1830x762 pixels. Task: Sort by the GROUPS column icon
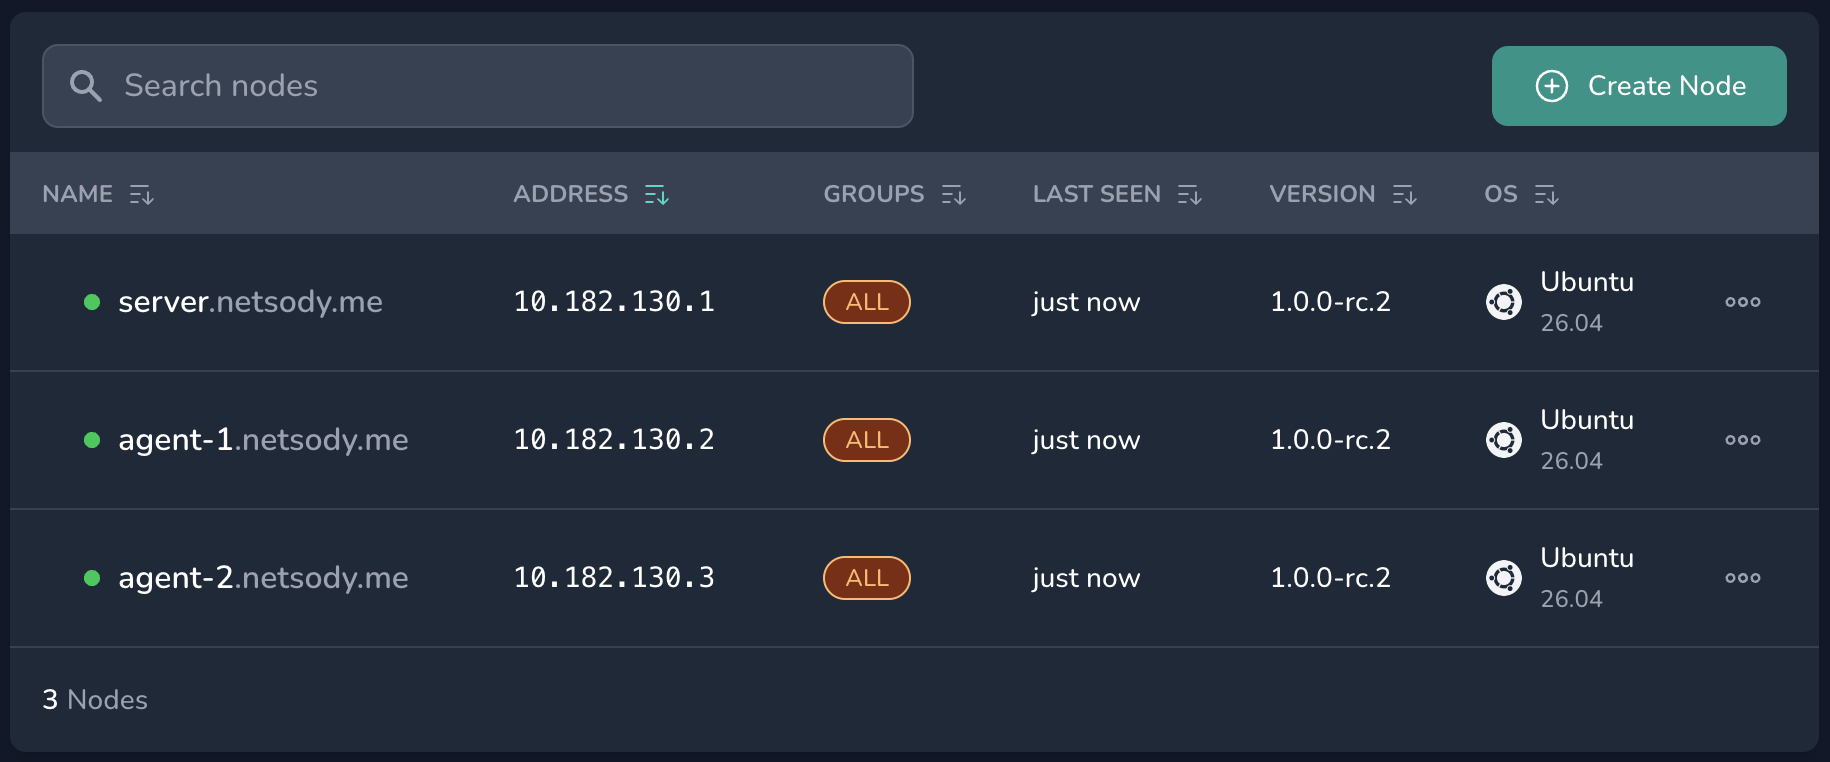(954, 195)
